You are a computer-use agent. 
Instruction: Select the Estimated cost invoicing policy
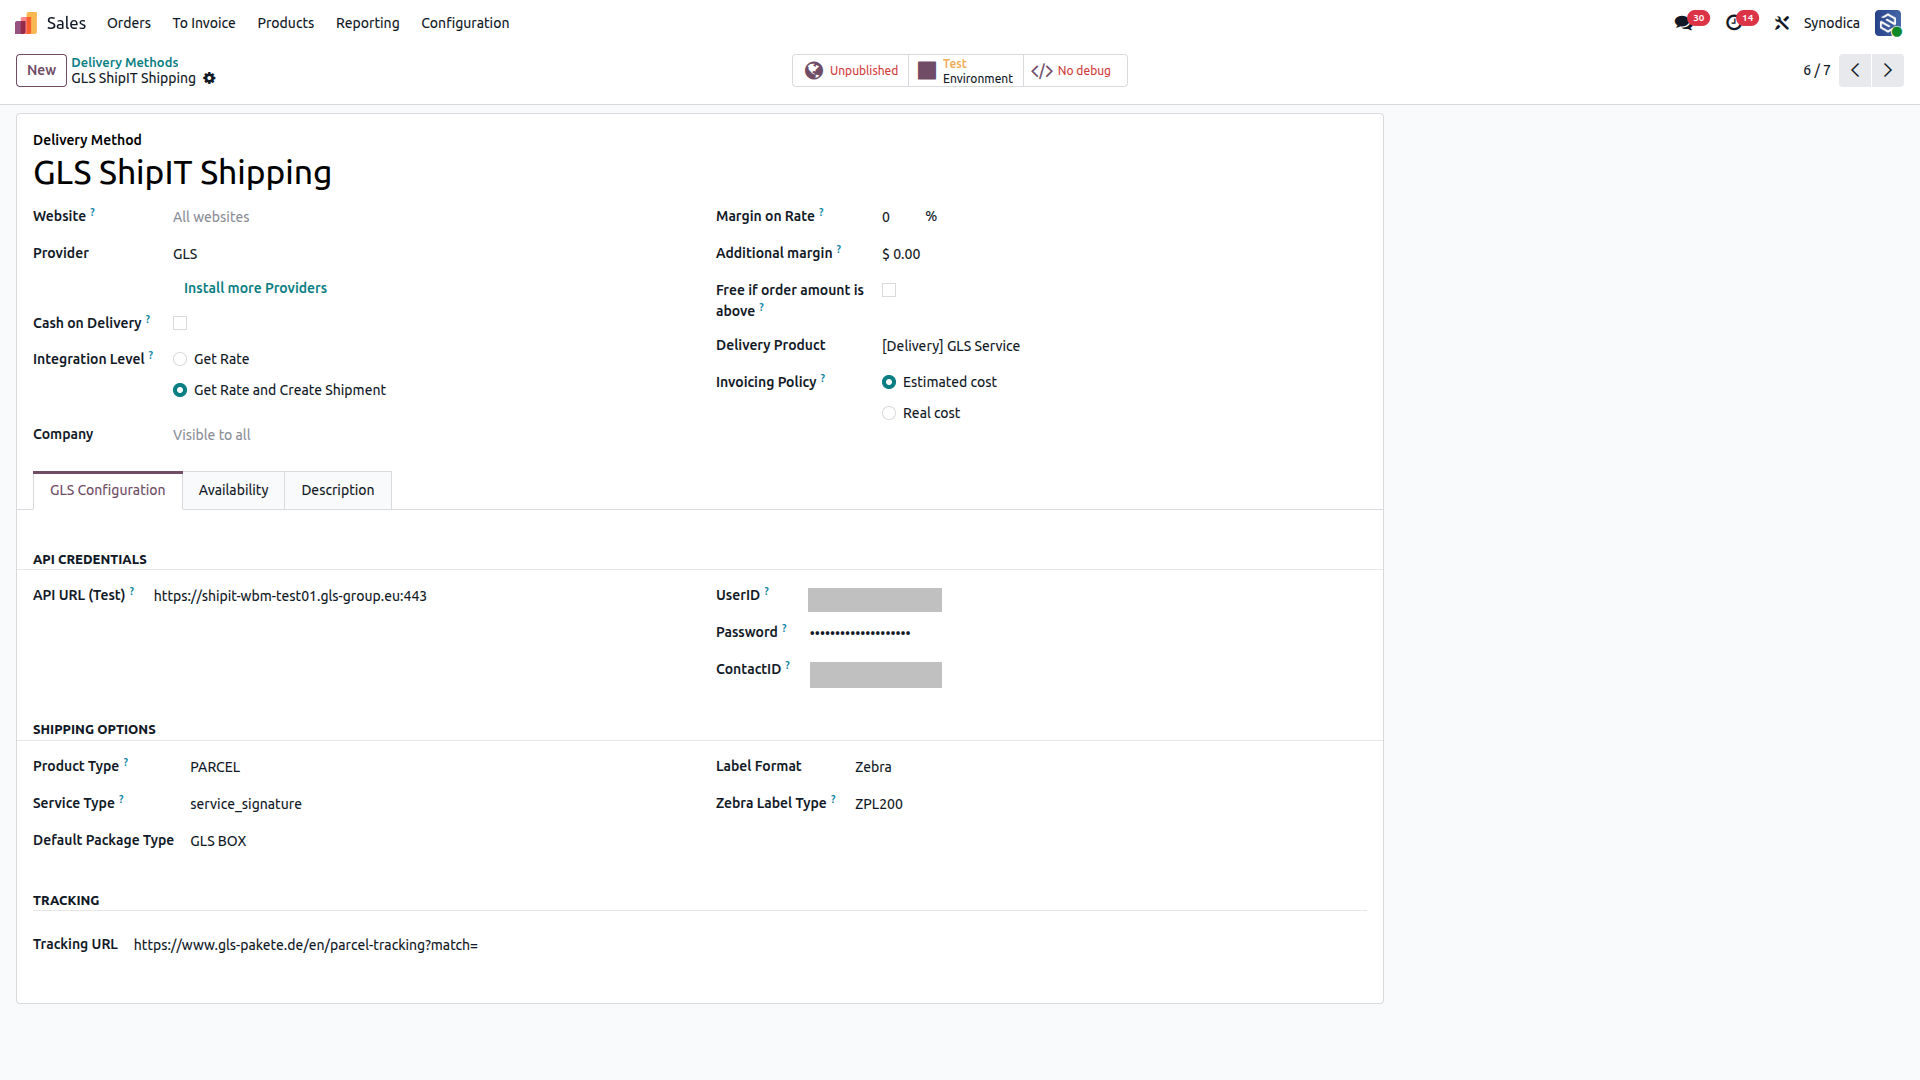(889, 382)
